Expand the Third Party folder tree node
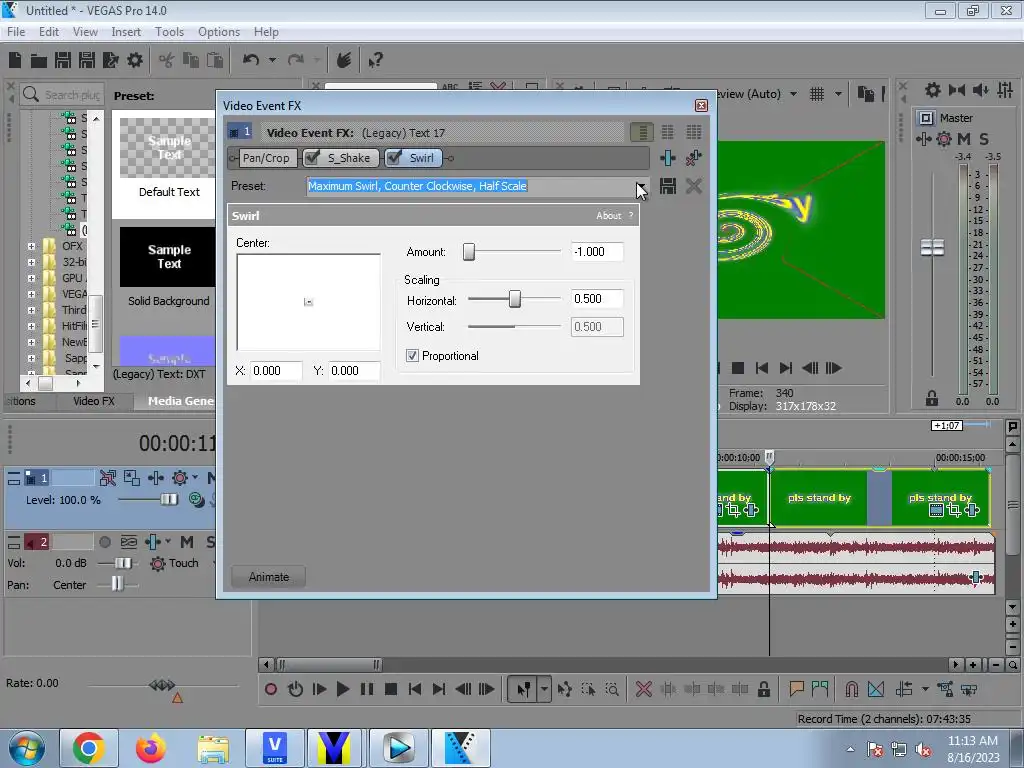Screen dimensions: 1024x768 tap(31, 310)
